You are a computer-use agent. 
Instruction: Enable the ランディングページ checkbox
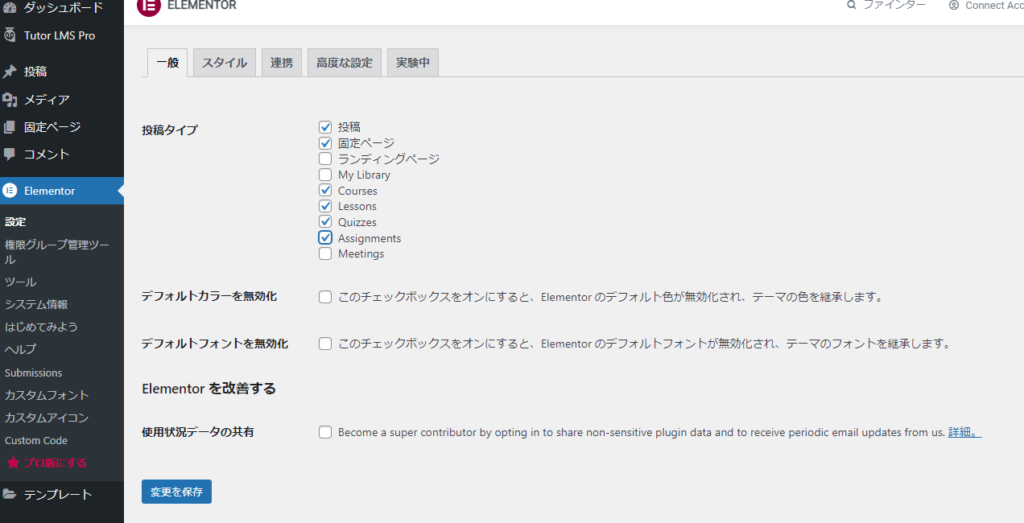coord(325,159)
